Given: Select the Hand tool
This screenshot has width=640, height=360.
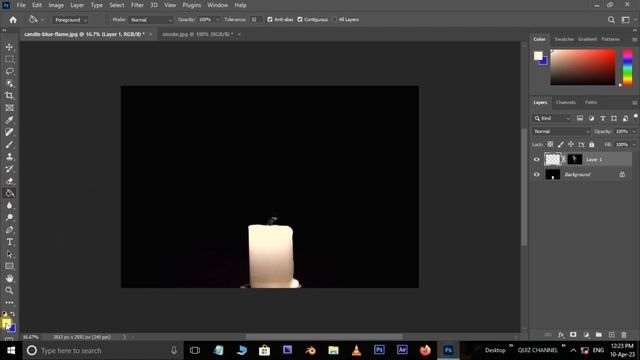Looking at the screenshot, I should tap(9, 278).
